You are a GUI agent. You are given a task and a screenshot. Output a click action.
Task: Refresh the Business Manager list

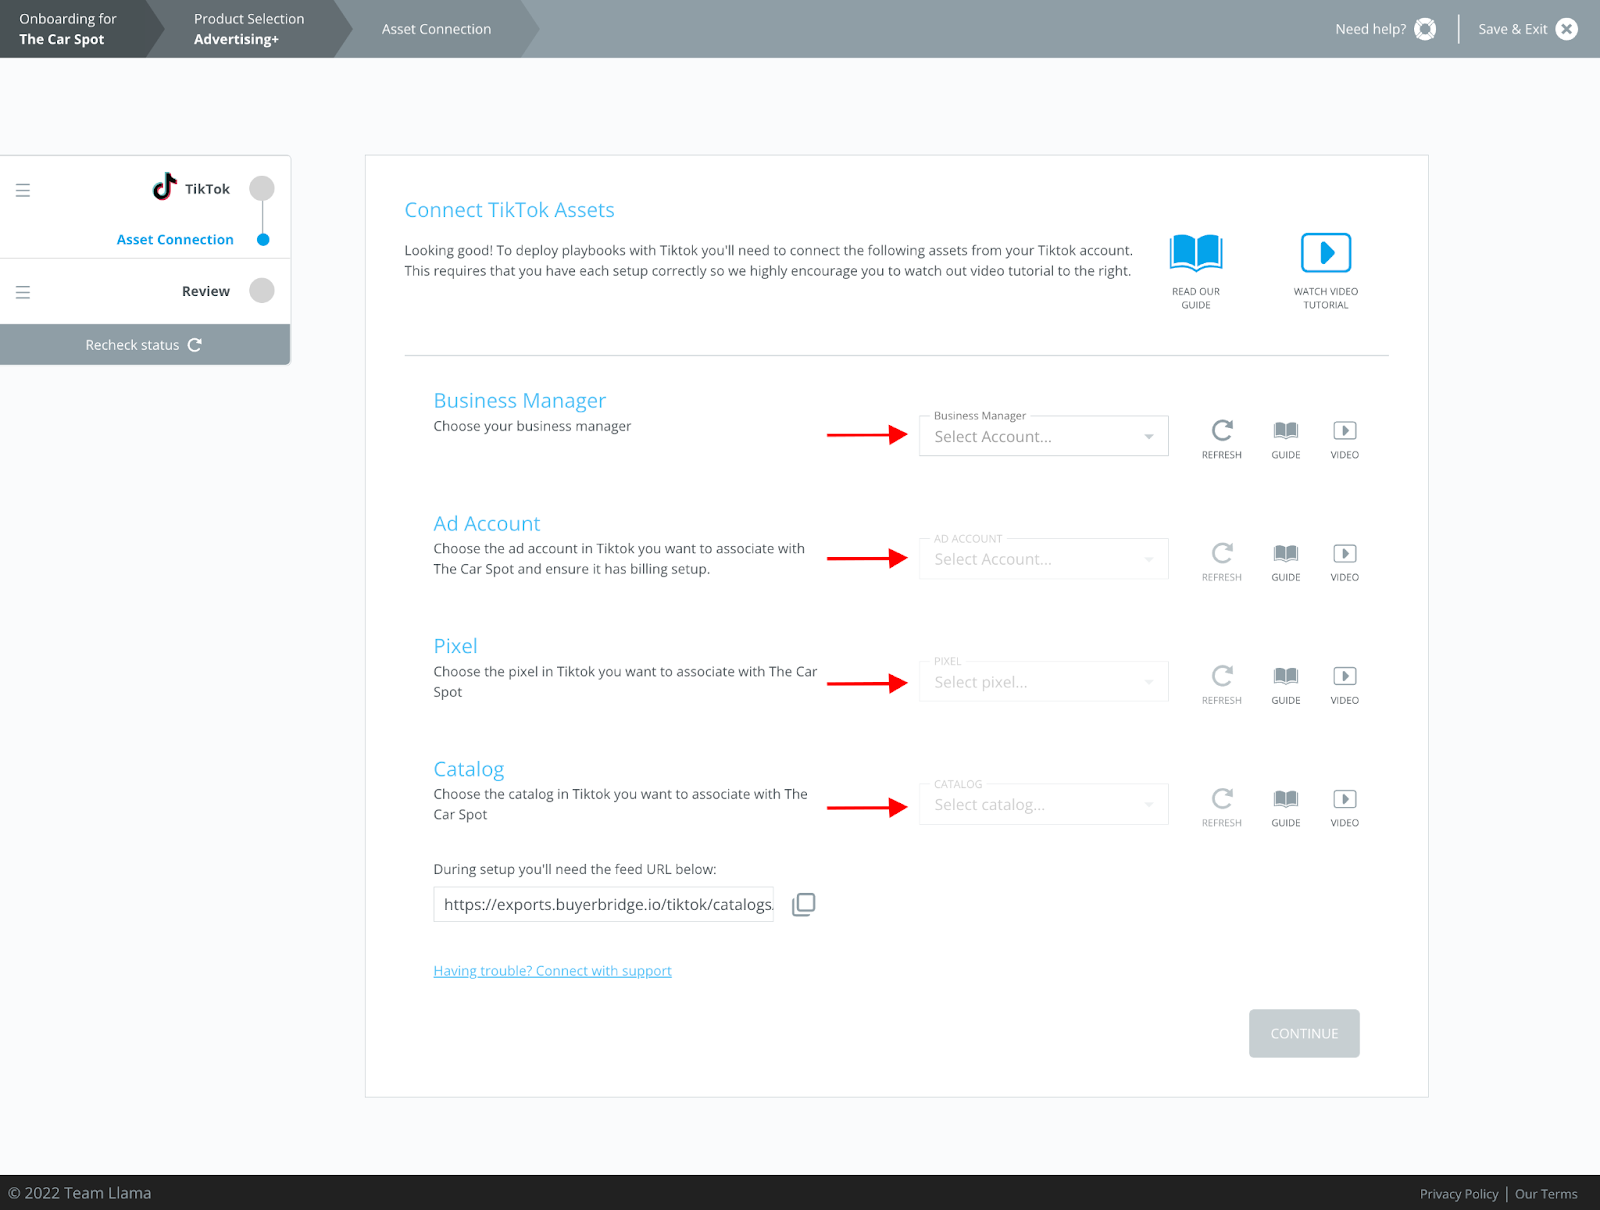(x=1222, y=431)
